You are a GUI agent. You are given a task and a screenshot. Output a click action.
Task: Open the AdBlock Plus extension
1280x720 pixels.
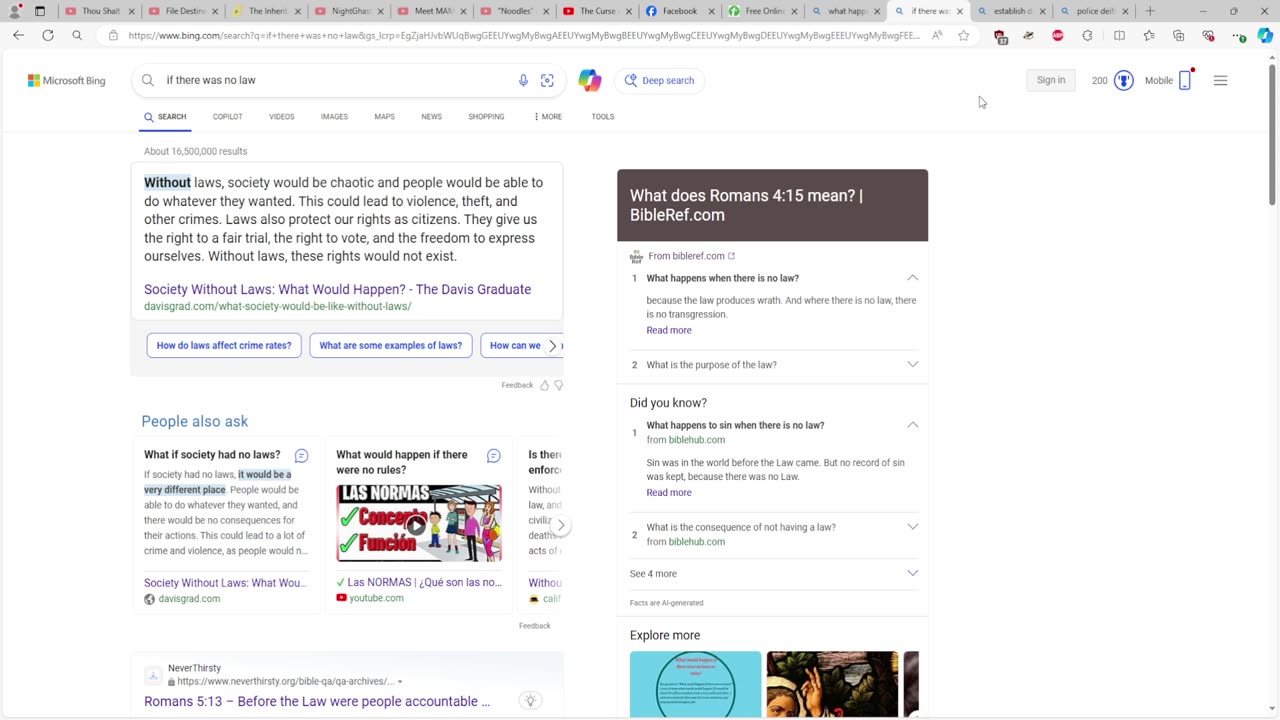pyautogui.click(x=1058, y=35)
